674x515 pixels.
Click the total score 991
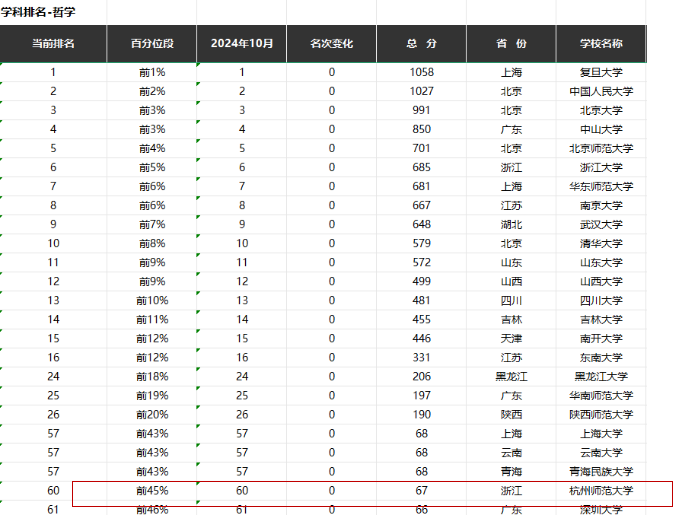click(x=421, y=110)
